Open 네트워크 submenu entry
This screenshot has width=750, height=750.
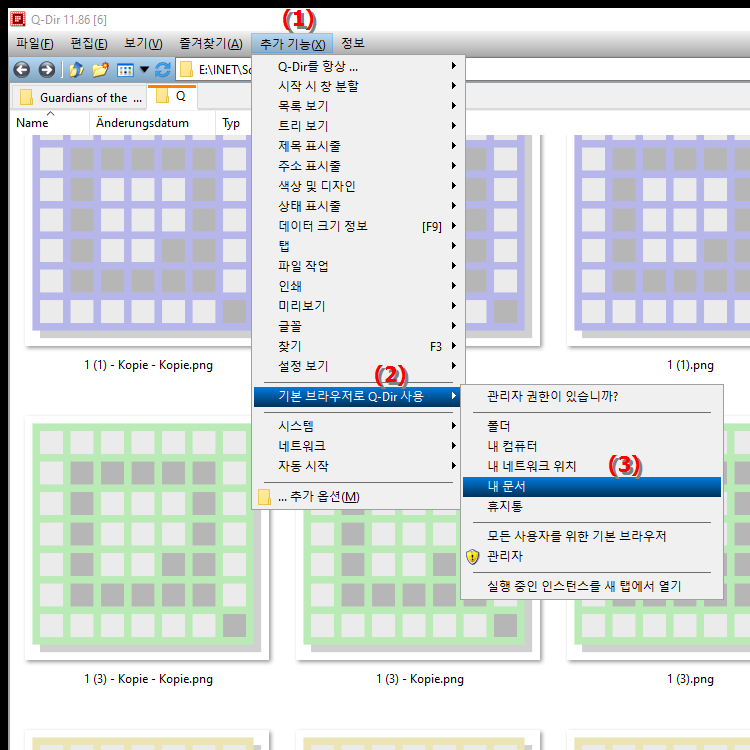tap(358, 446)
